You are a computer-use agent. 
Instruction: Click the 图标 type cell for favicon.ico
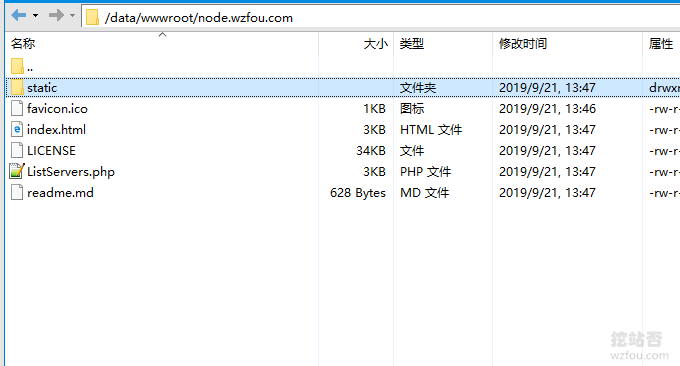tap(412, 108)
